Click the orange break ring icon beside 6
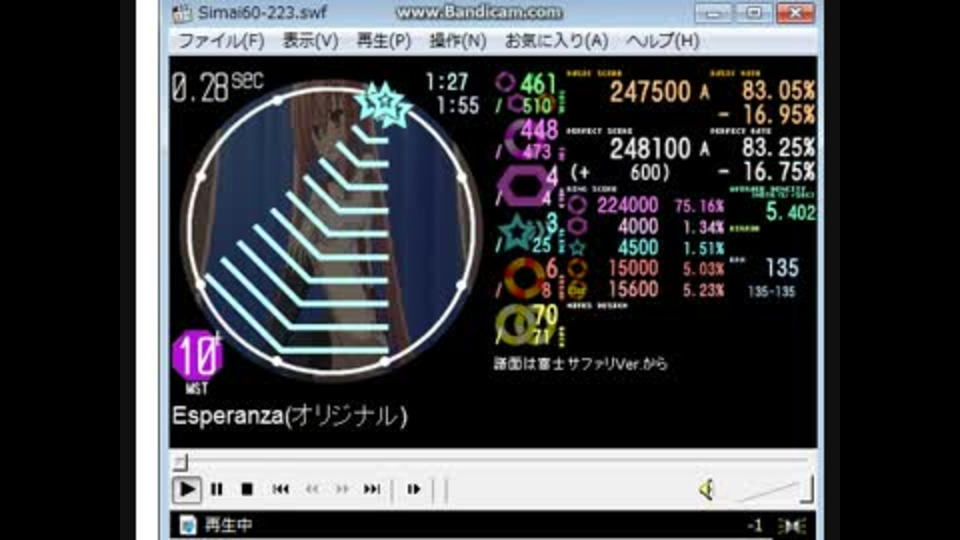960x540 pixels. pyautogui.click(x=523, y=278)
